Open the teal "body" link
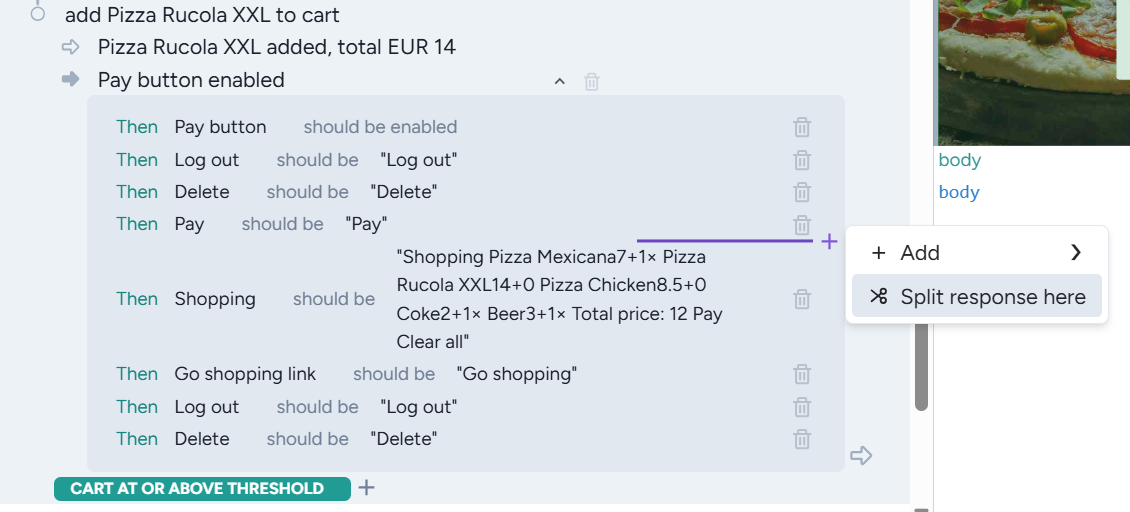 [959, 160]
